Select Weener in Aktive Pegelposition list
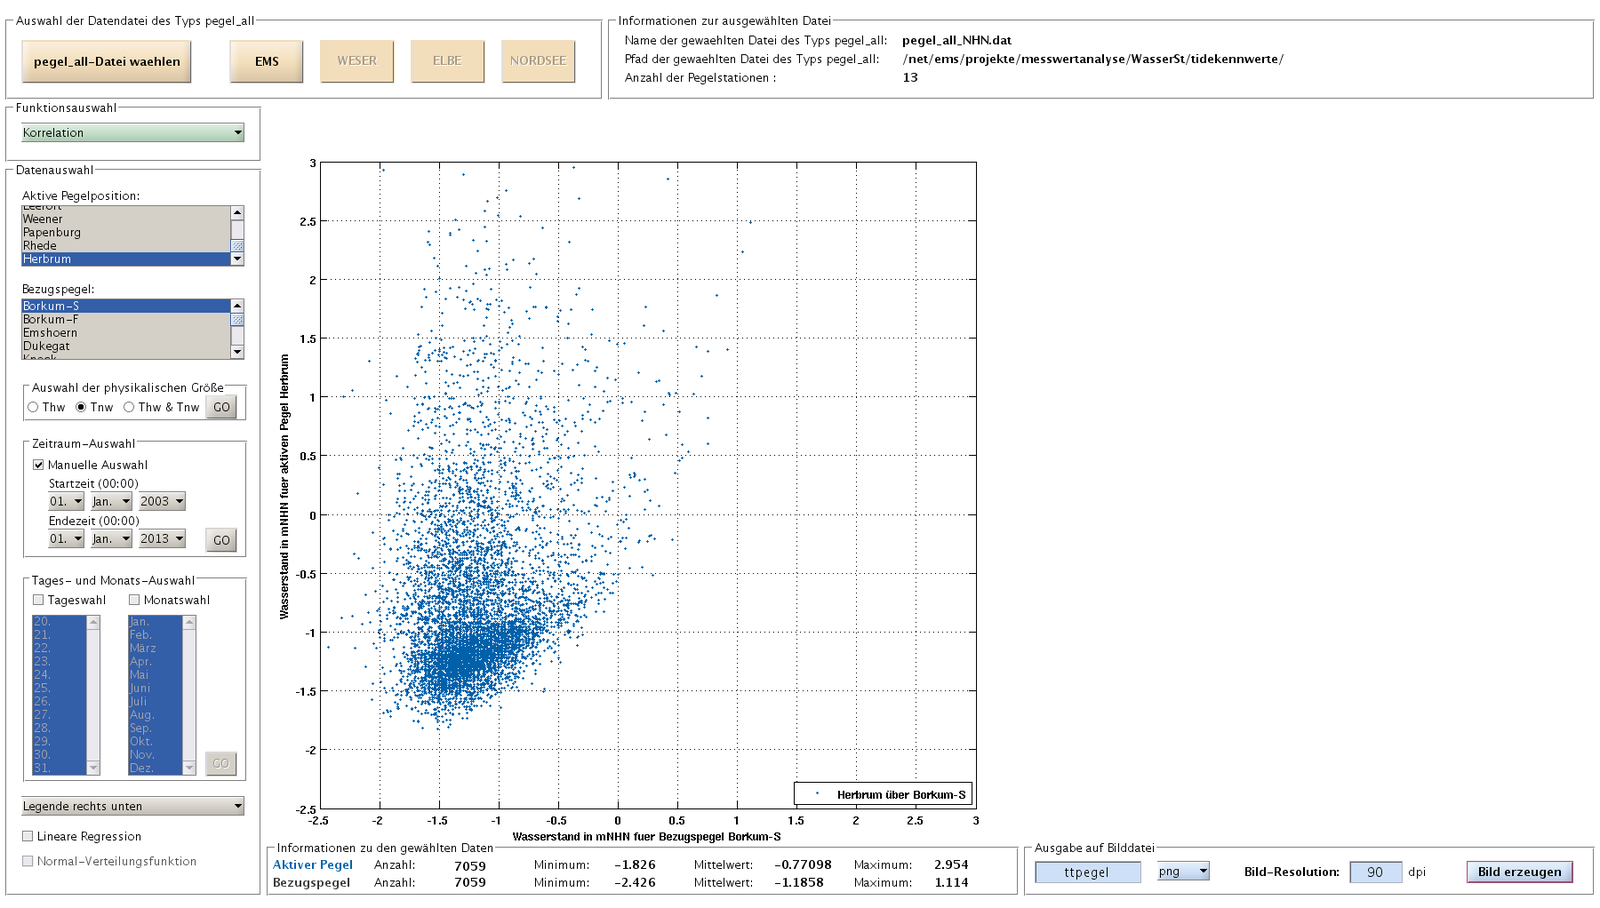The height and width of the screenshot is (908, 1600). pyautogui.click(x=126, y=219)
